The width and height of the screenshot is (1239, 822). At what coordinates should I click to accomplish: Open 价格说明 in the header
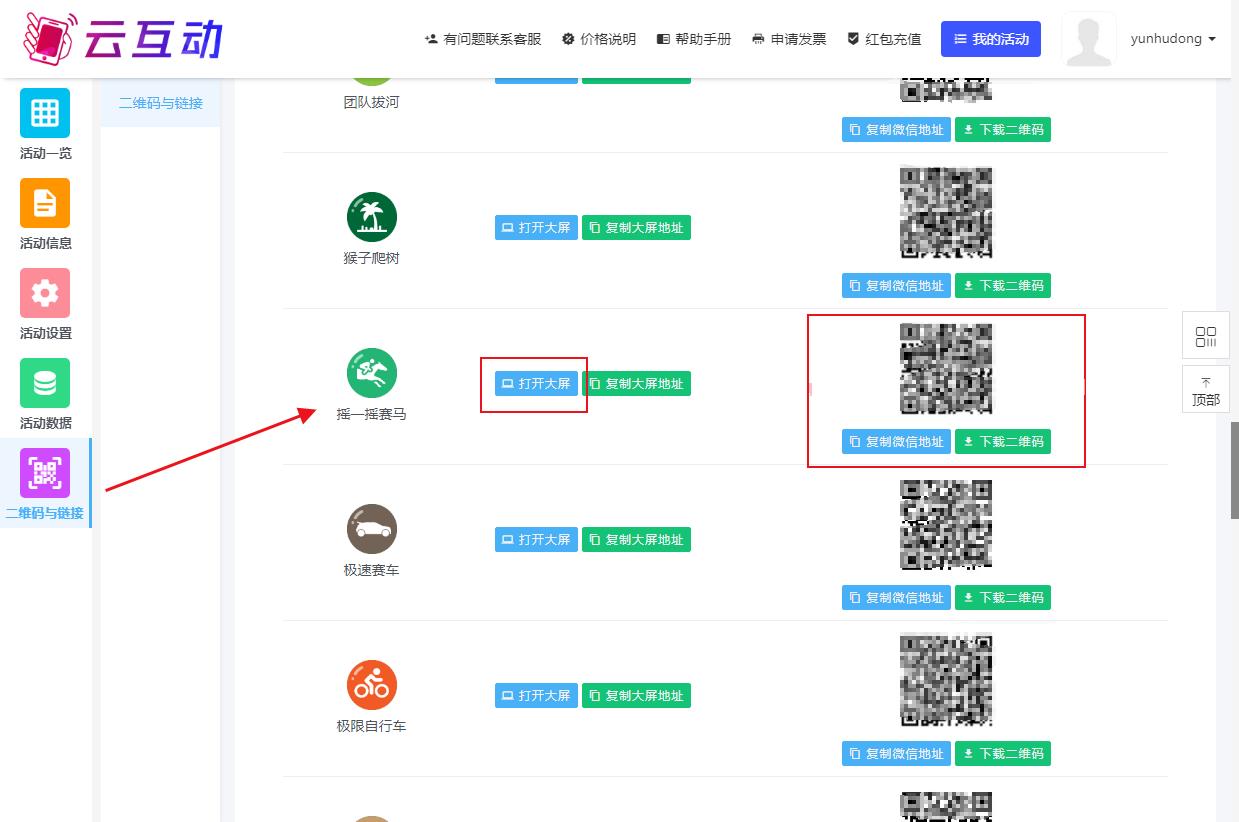[598, 39]
